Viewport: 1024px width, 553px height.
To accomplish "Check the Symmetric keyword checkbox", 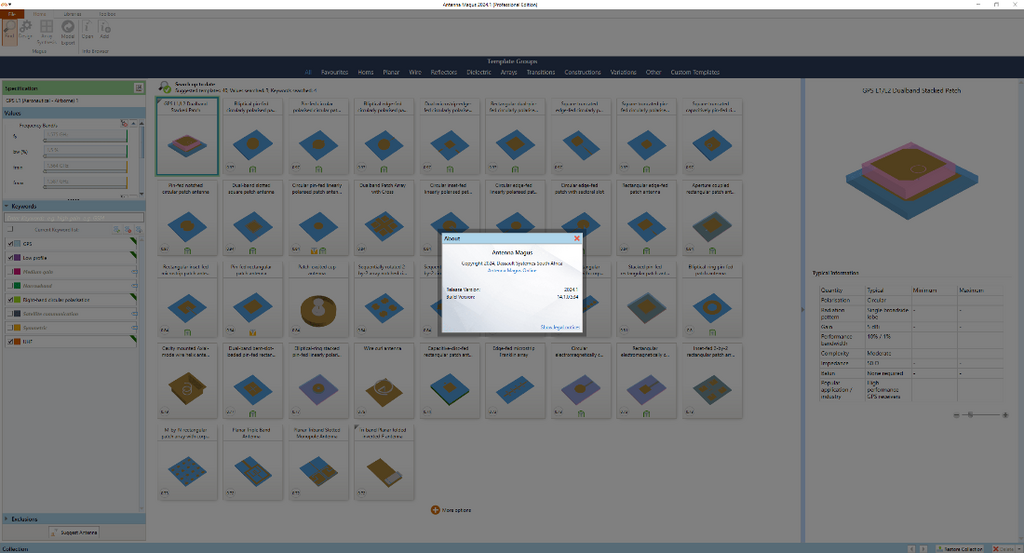I will (10, 328).
